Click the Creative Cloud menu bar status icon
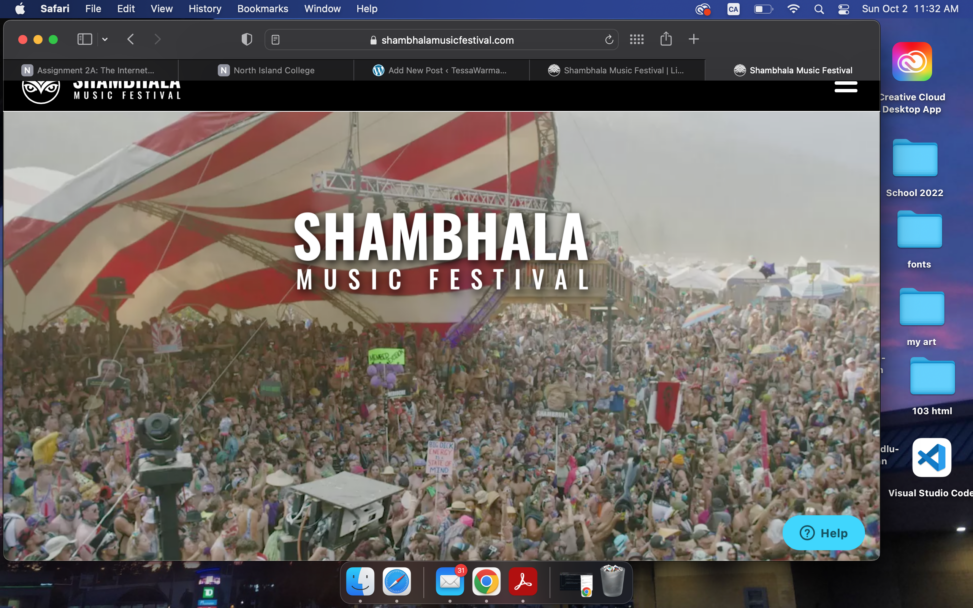This screenshot has width=973, height=608. tap(702, 9)
